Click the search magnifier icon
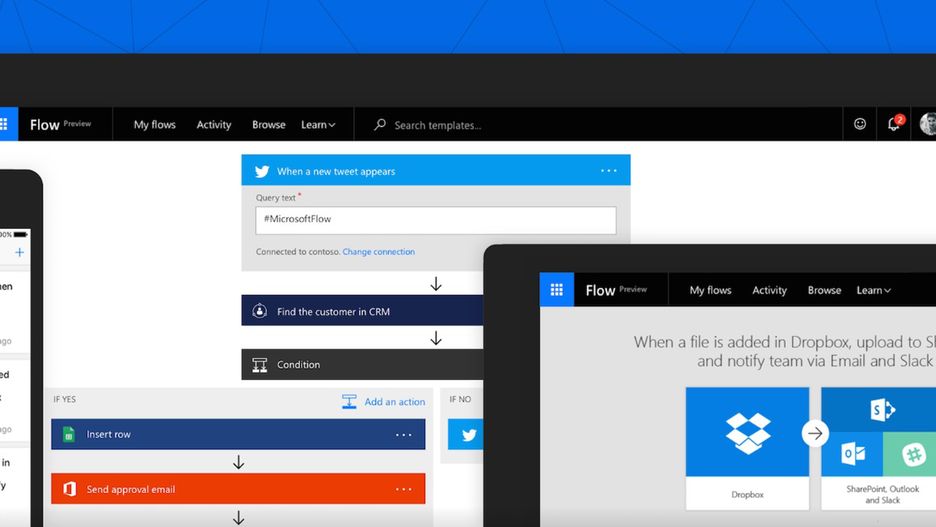 (380, 125)
